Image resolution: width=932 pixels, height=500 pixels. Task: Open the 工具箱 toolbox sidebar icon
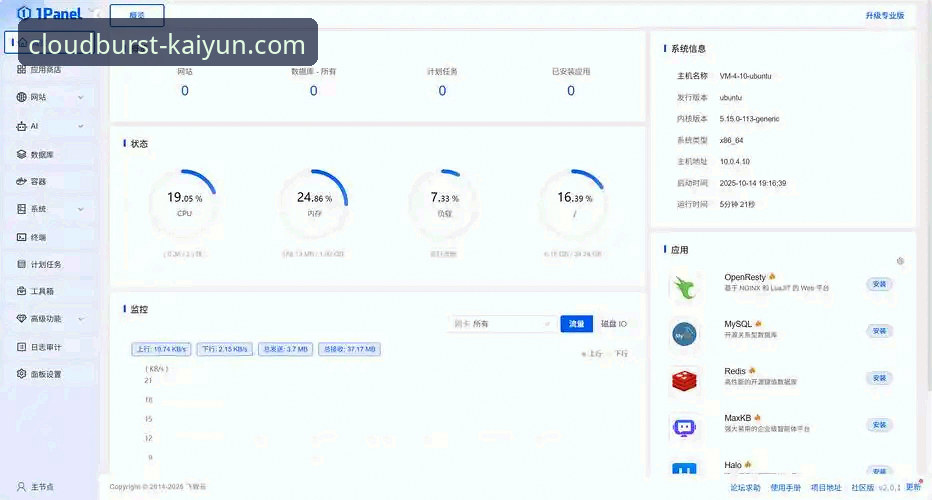(x=21, y=291)
